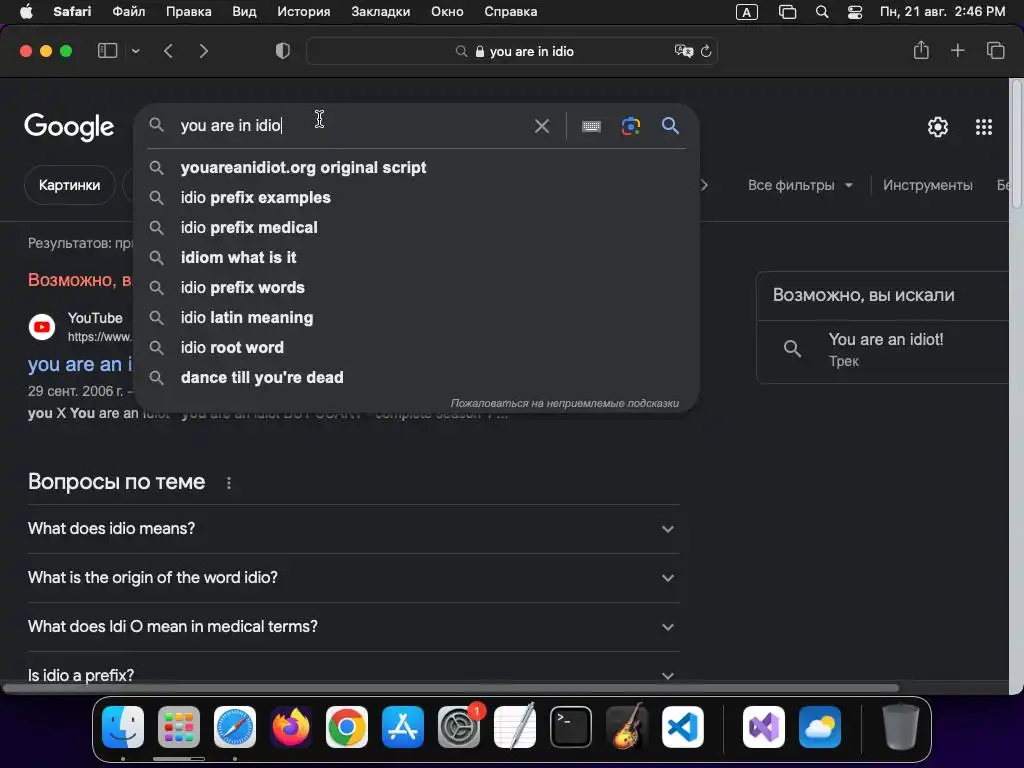
Task: Open System Settings from the Dock
Action: [458, 727]
